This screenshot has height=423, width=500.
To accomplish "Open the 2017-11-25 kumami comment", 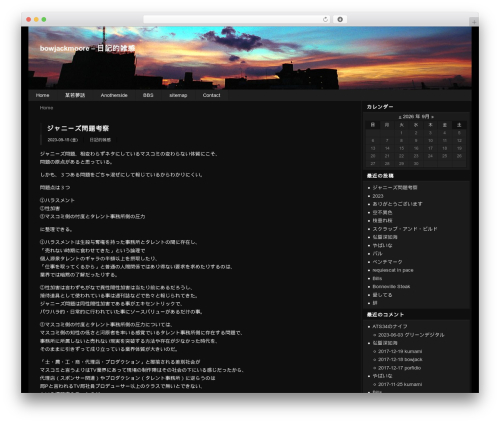I will coord(400,384).
